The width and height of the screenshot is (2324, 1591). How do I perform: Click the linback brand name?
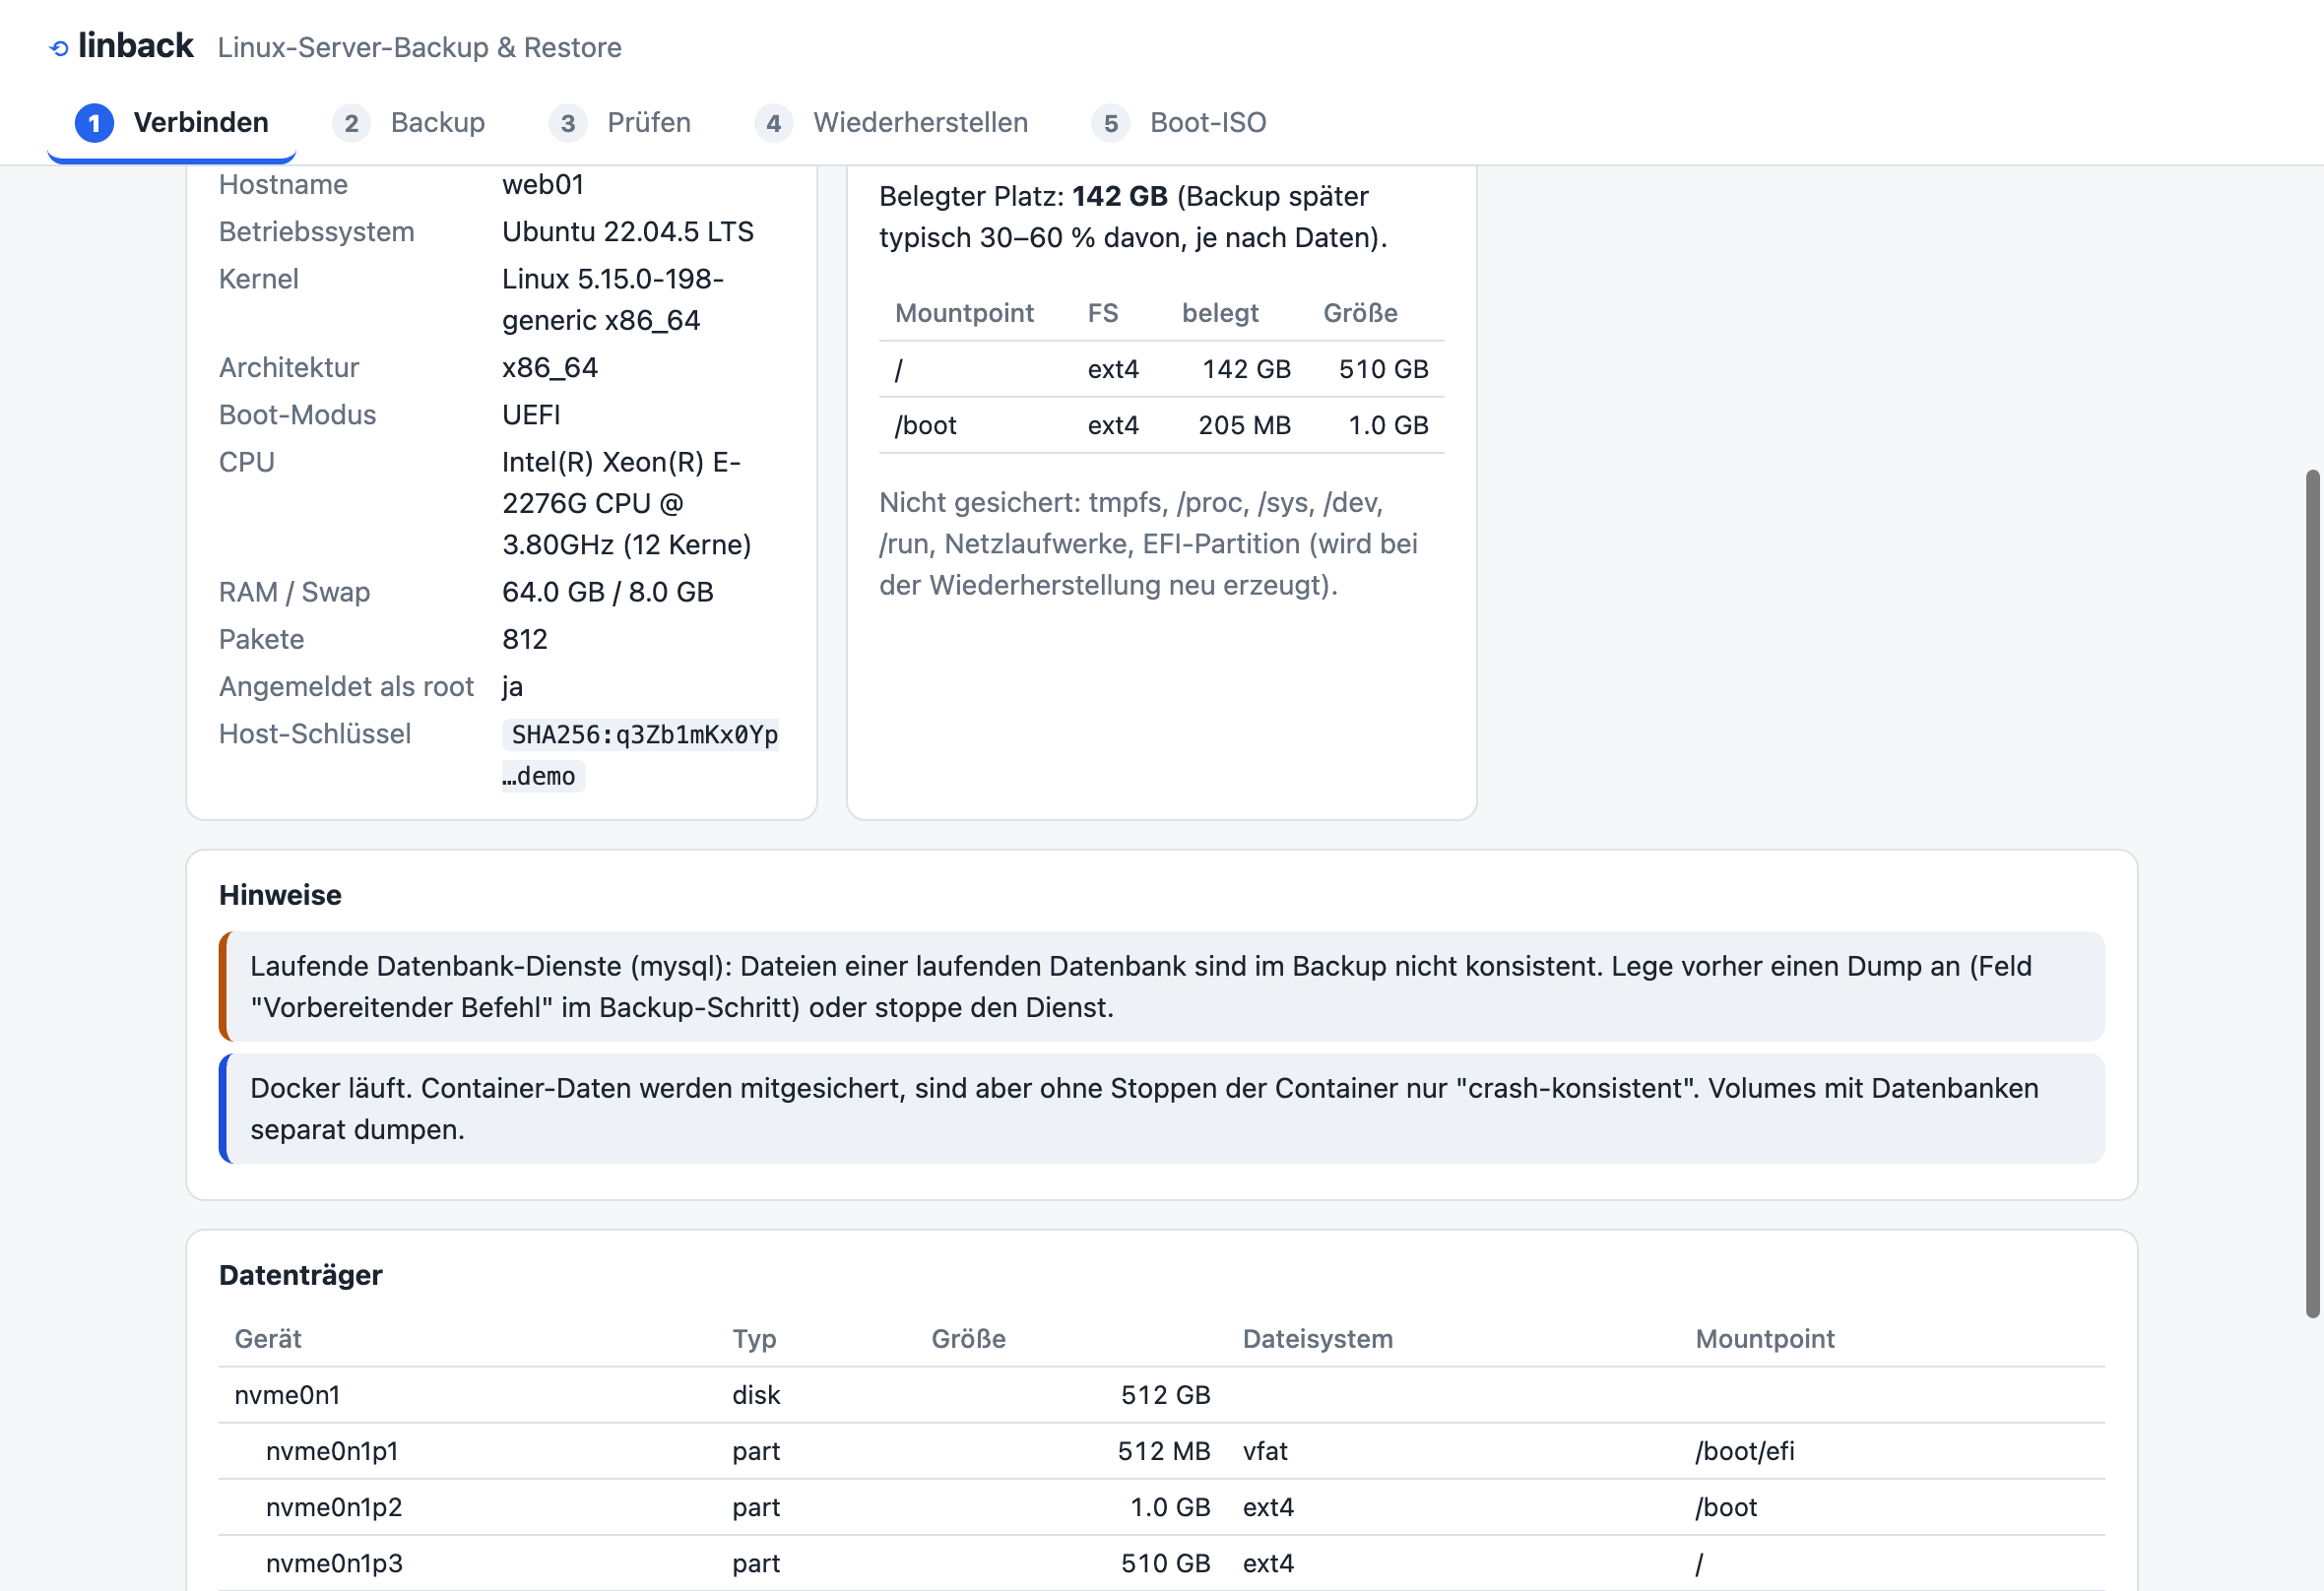pyautogui.click(x=136, y=46)
